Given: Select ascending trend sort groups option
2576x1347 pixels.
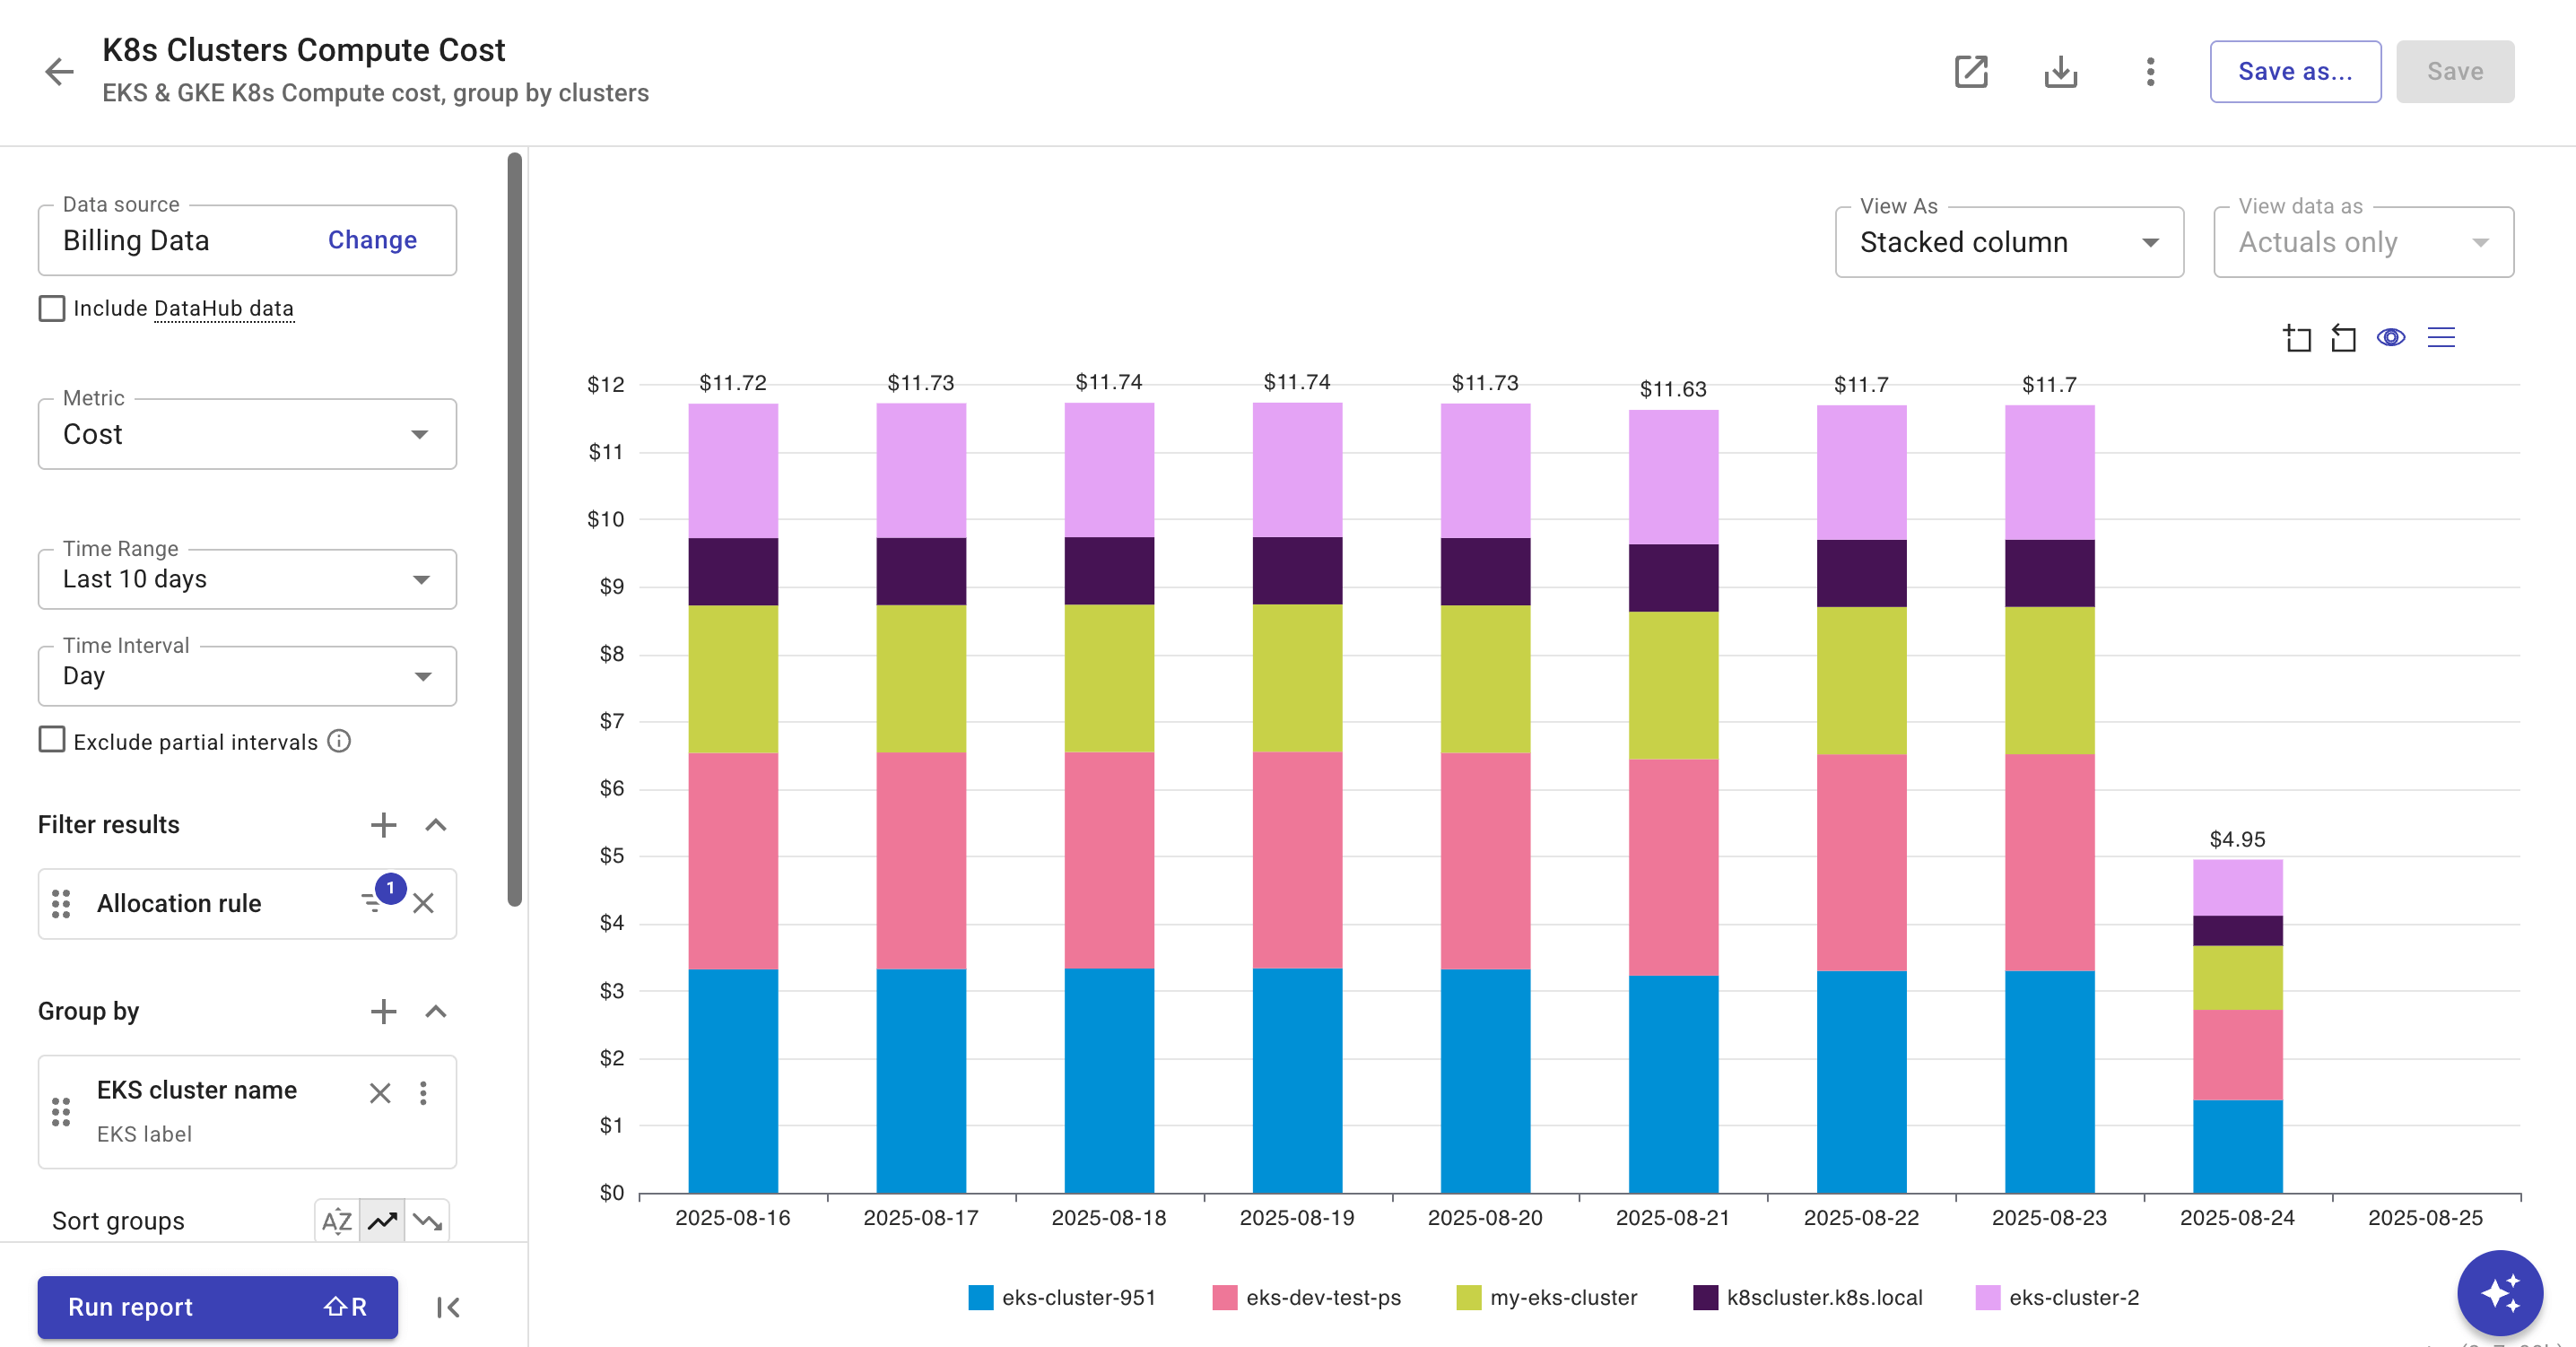Looking at the screenshot, I should pyautogui.click(x=382, y=1221).
